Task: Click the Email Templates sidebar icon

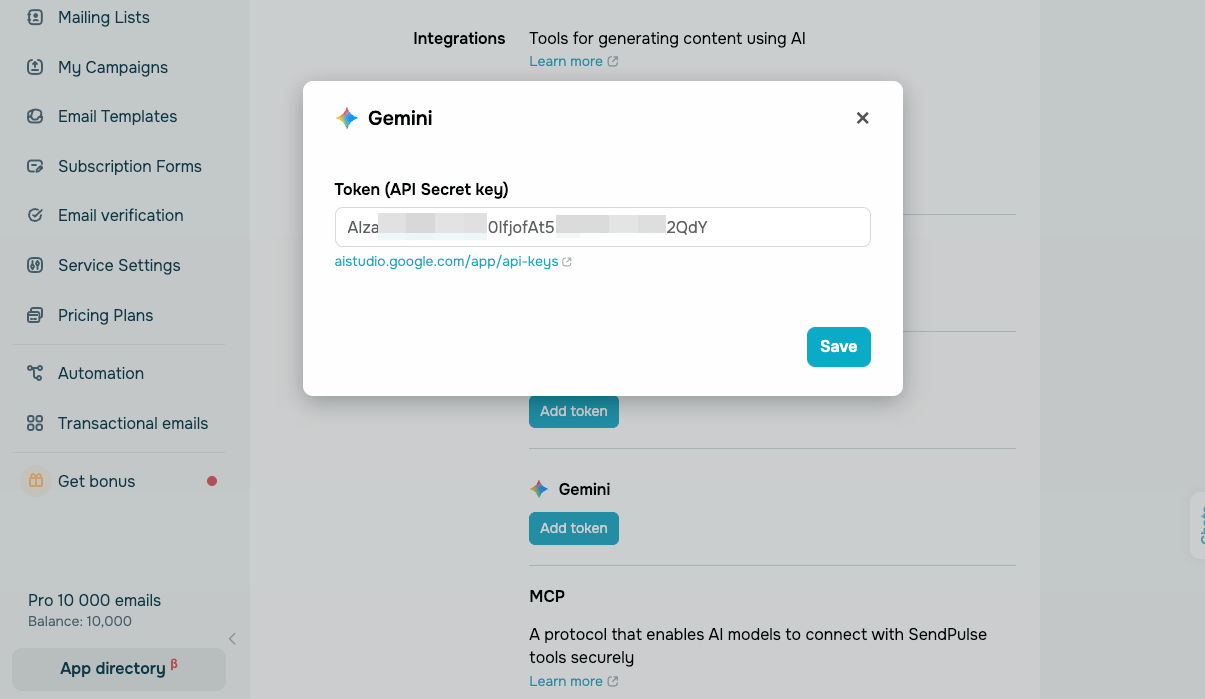Action: (35, 116)
